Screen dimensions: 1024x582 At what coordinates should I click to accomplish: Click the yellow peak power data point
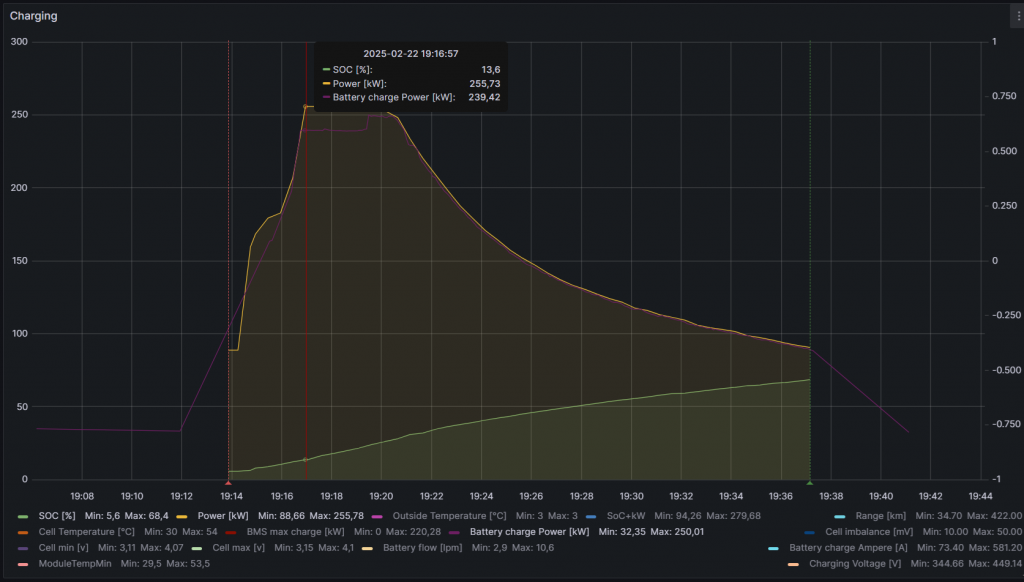click(306, 106)
